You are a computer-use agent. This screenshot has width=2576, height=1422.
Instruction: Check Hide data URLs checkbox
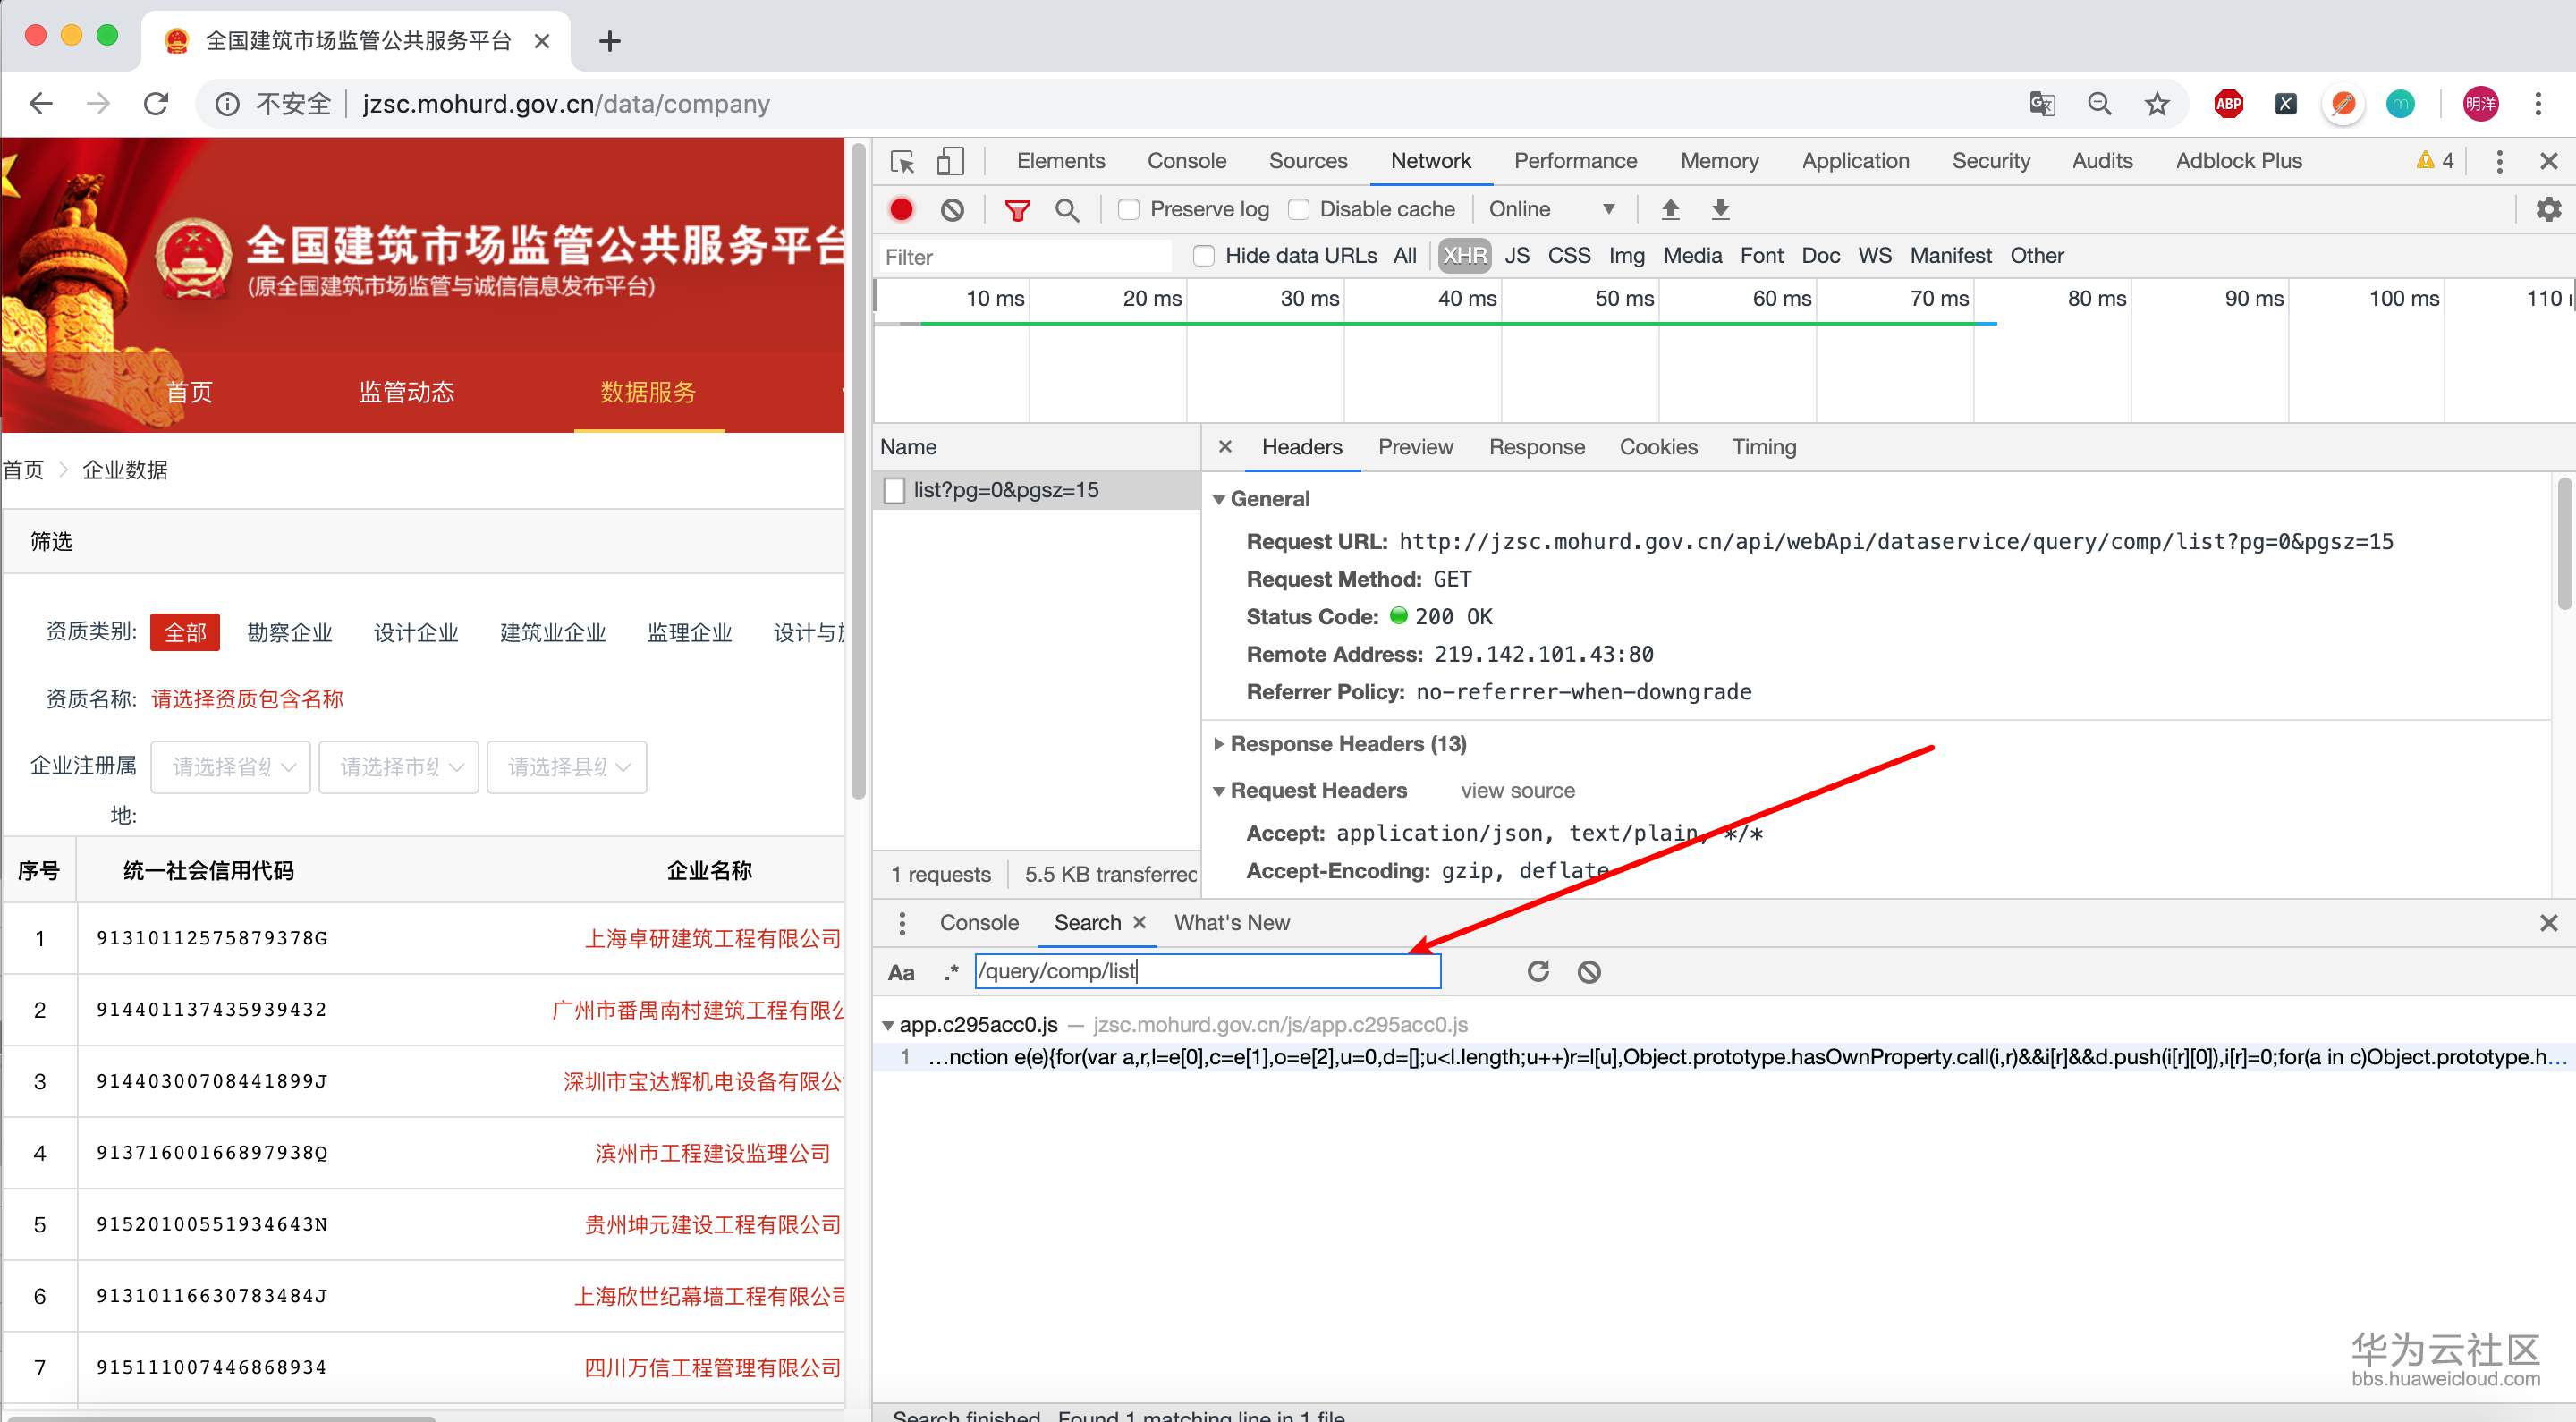coord(1204,256)
